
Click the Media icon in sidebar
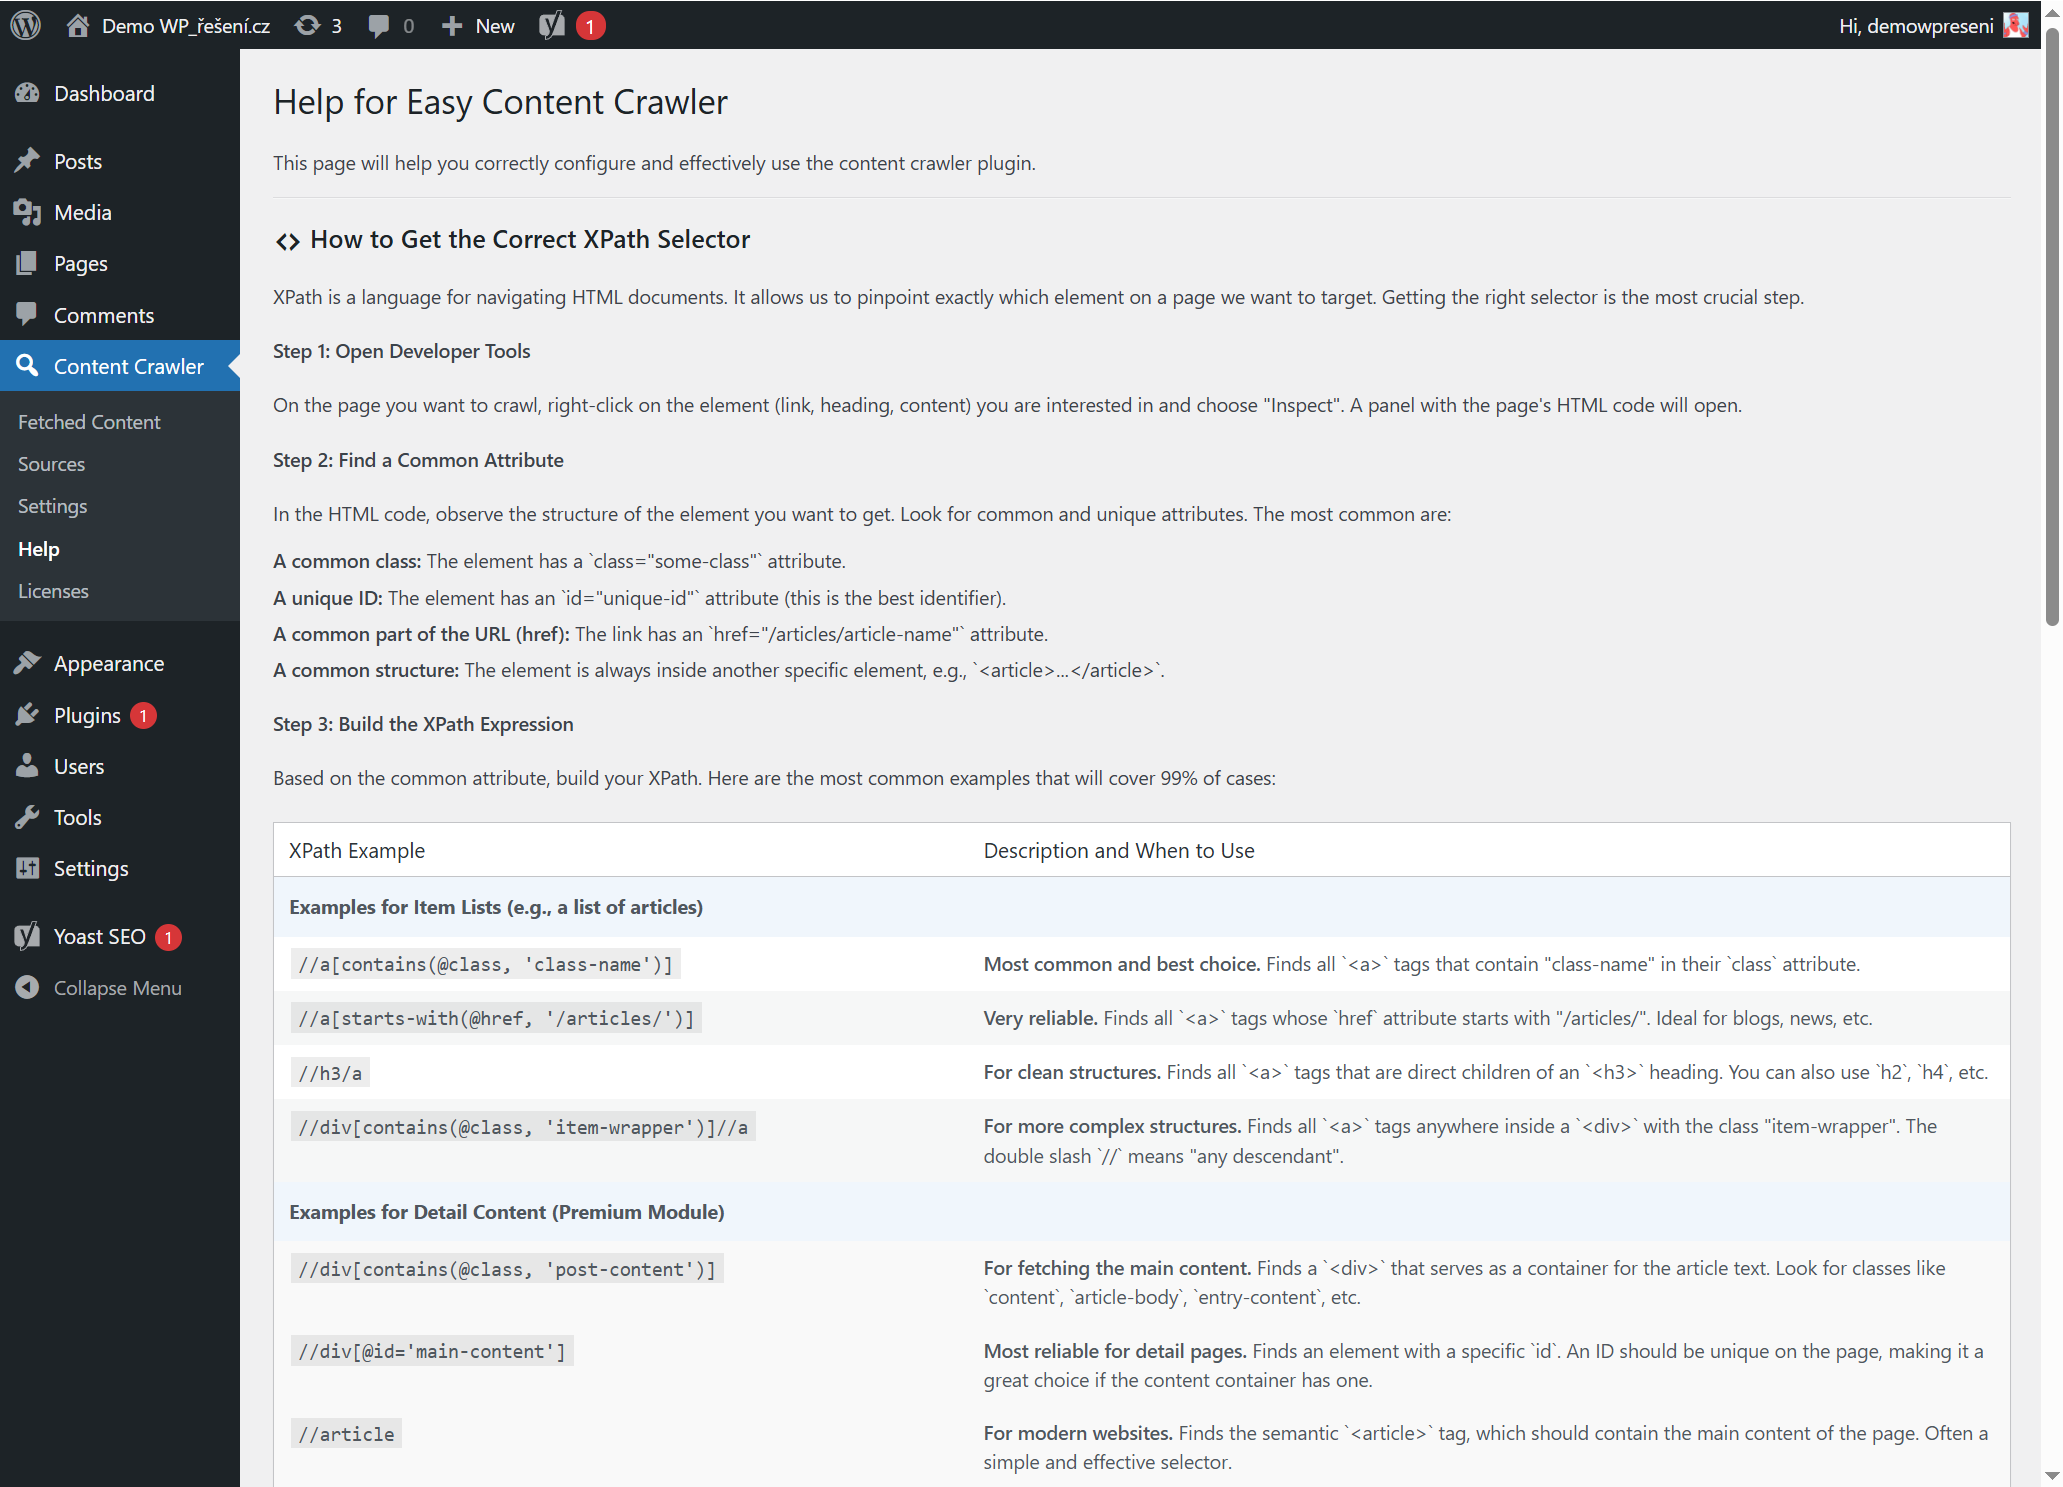27,212
